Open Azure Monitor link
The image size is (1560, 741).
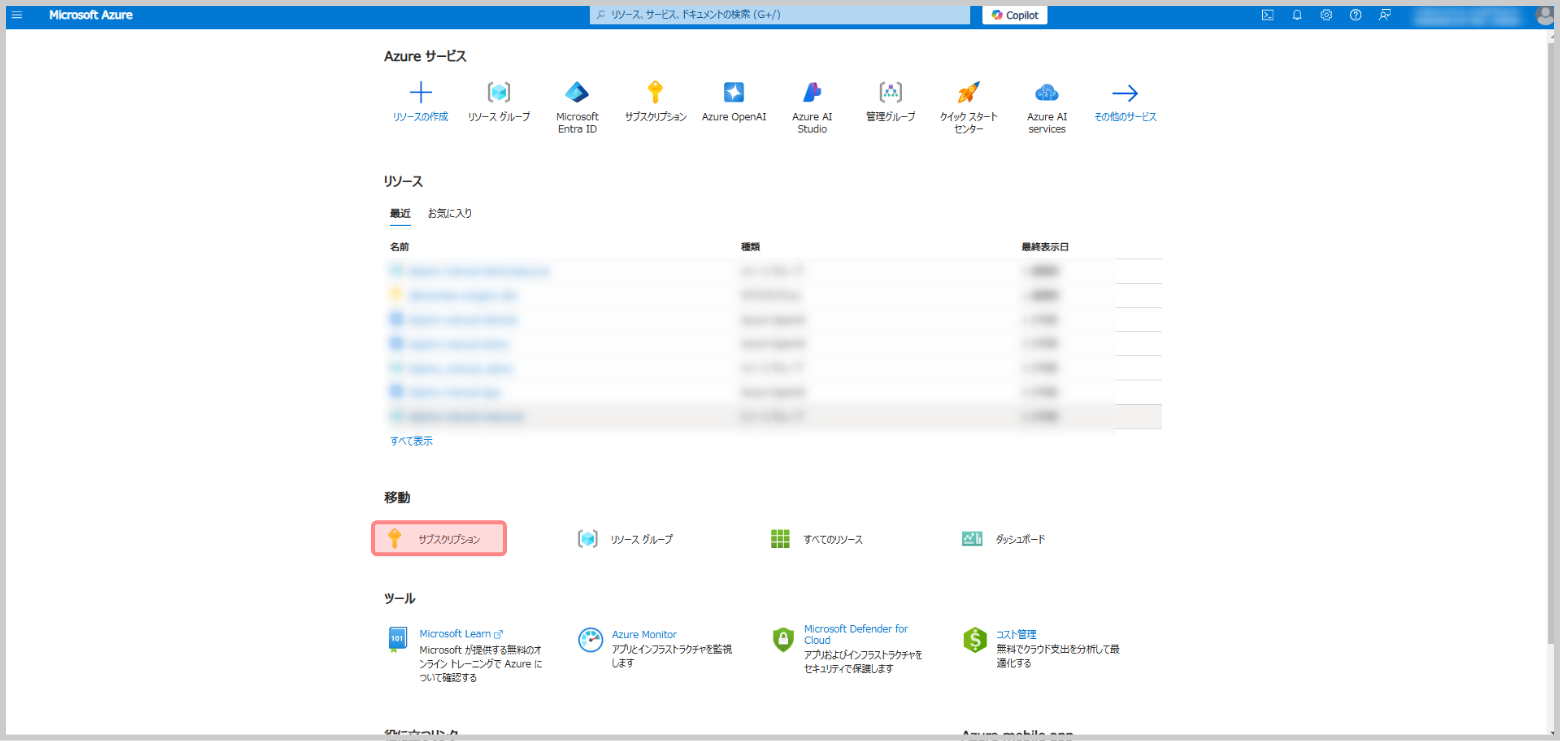coord(644,634)
